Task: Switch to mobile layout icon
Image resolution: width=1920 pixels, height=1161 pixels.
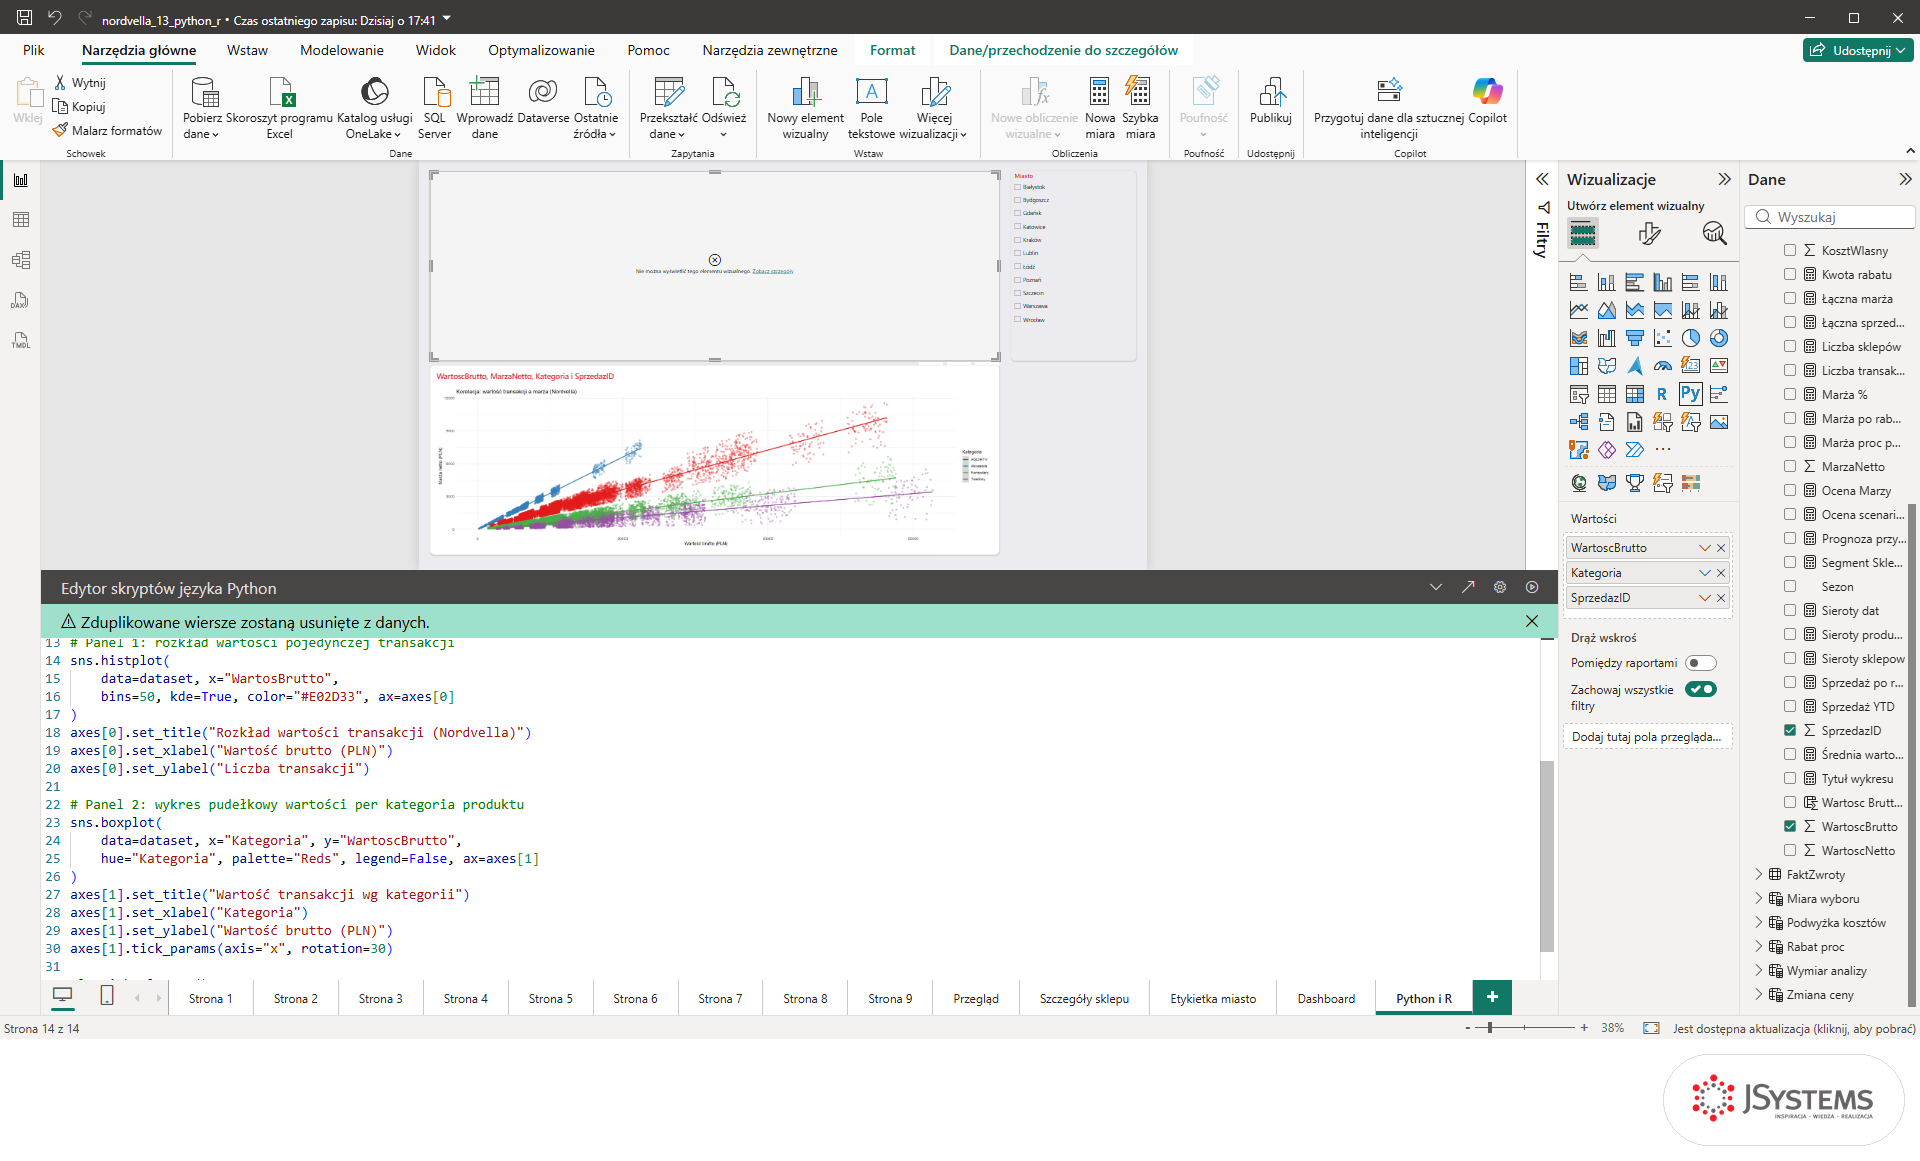Action: click(107, 996)
